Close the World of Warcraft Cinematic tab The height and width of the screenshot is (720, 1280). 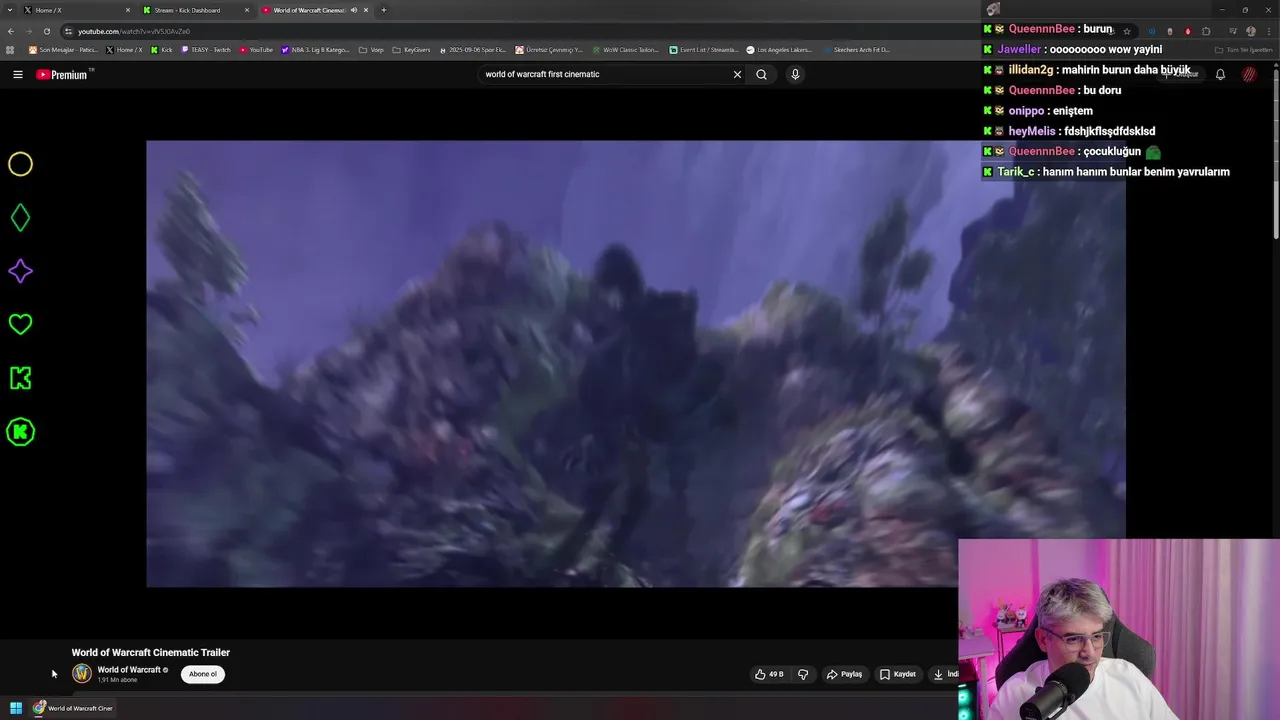(366, 10)
